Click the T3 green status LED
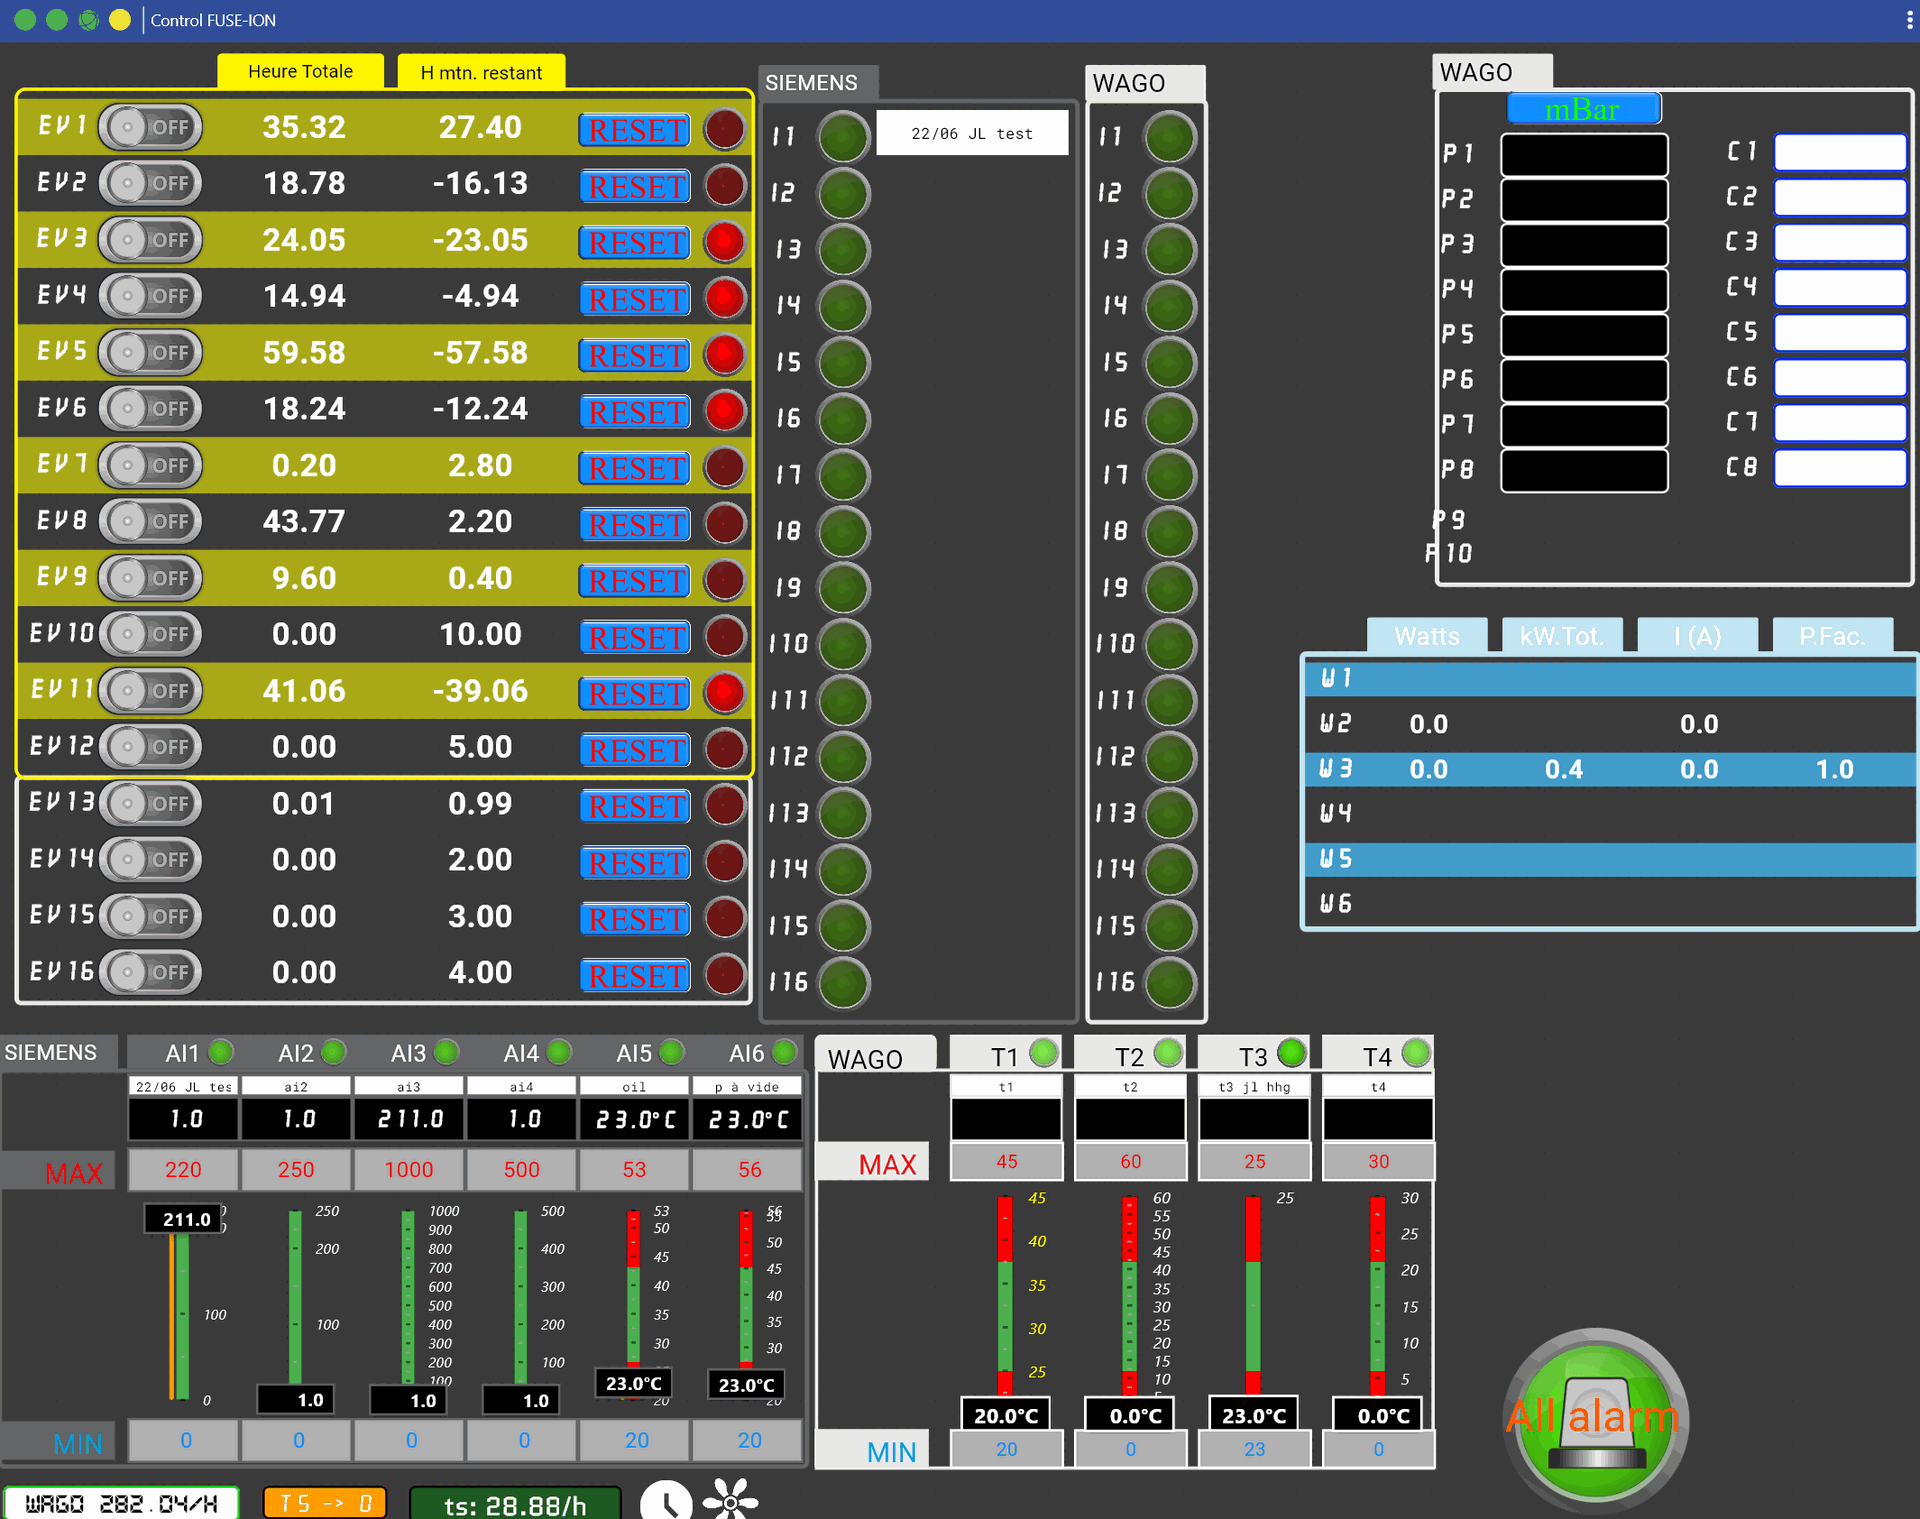The height and width of the screenshot is (1519, 1920). pos(1292,1053)
